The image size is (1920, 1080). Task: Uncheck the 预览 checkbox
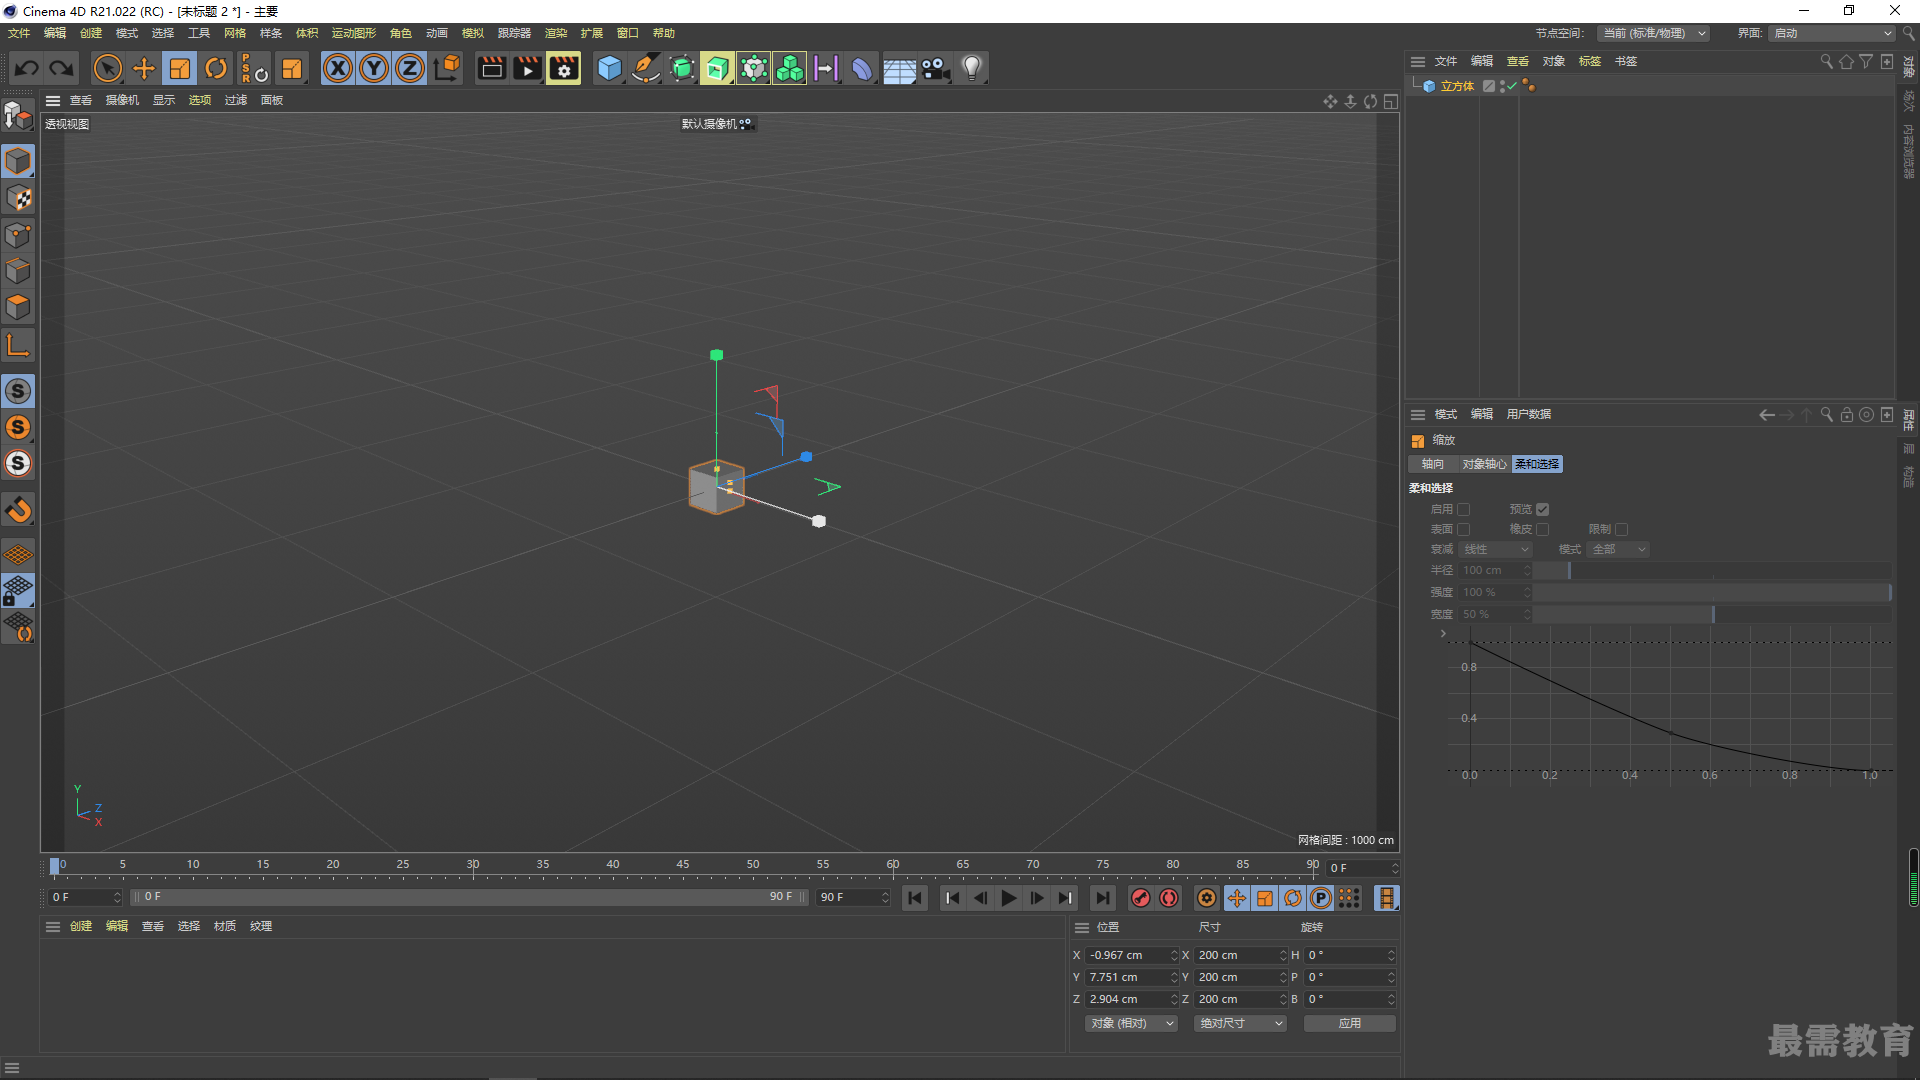click(x=1543, y=509)
